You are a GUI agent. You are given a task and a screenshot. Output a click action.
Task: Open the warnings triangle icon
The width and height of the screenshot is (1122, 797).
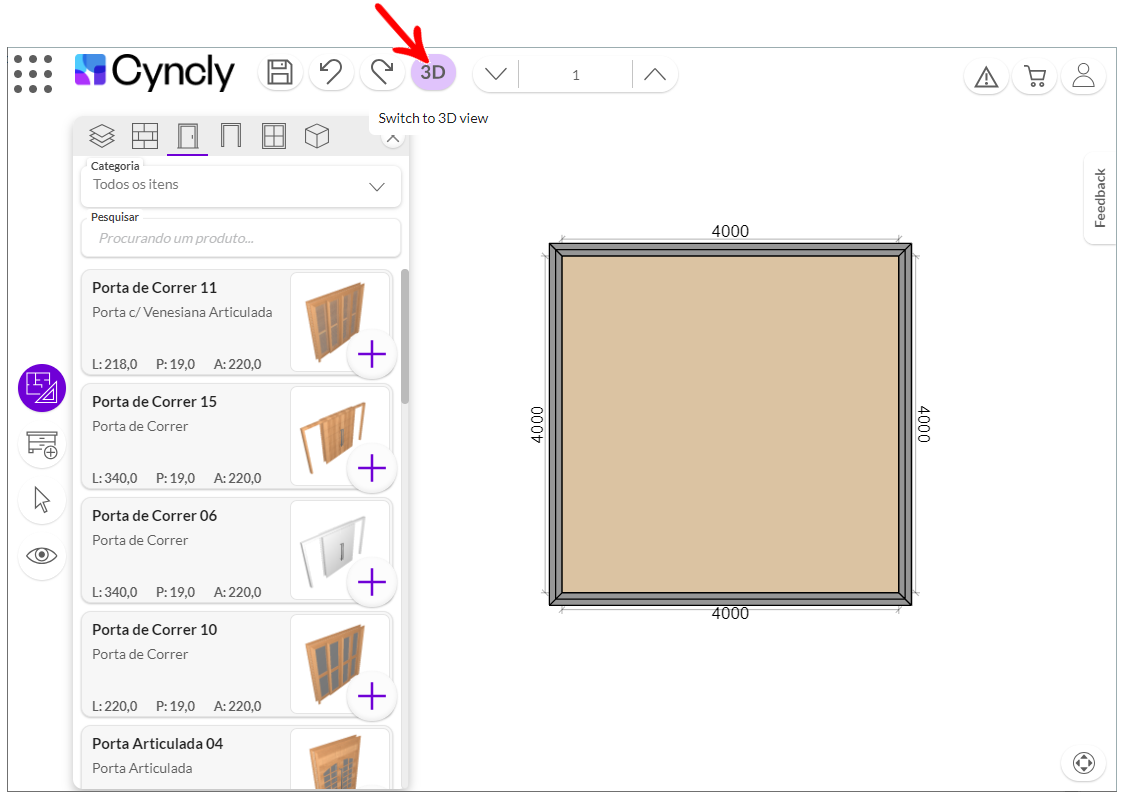986,76
